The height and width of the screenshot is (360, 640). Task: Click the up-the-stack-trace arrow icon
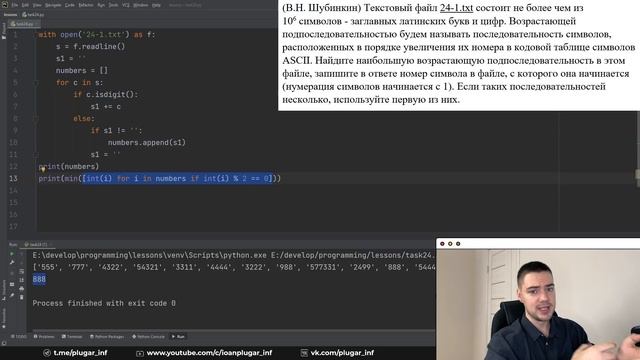(x=22, y=254)
